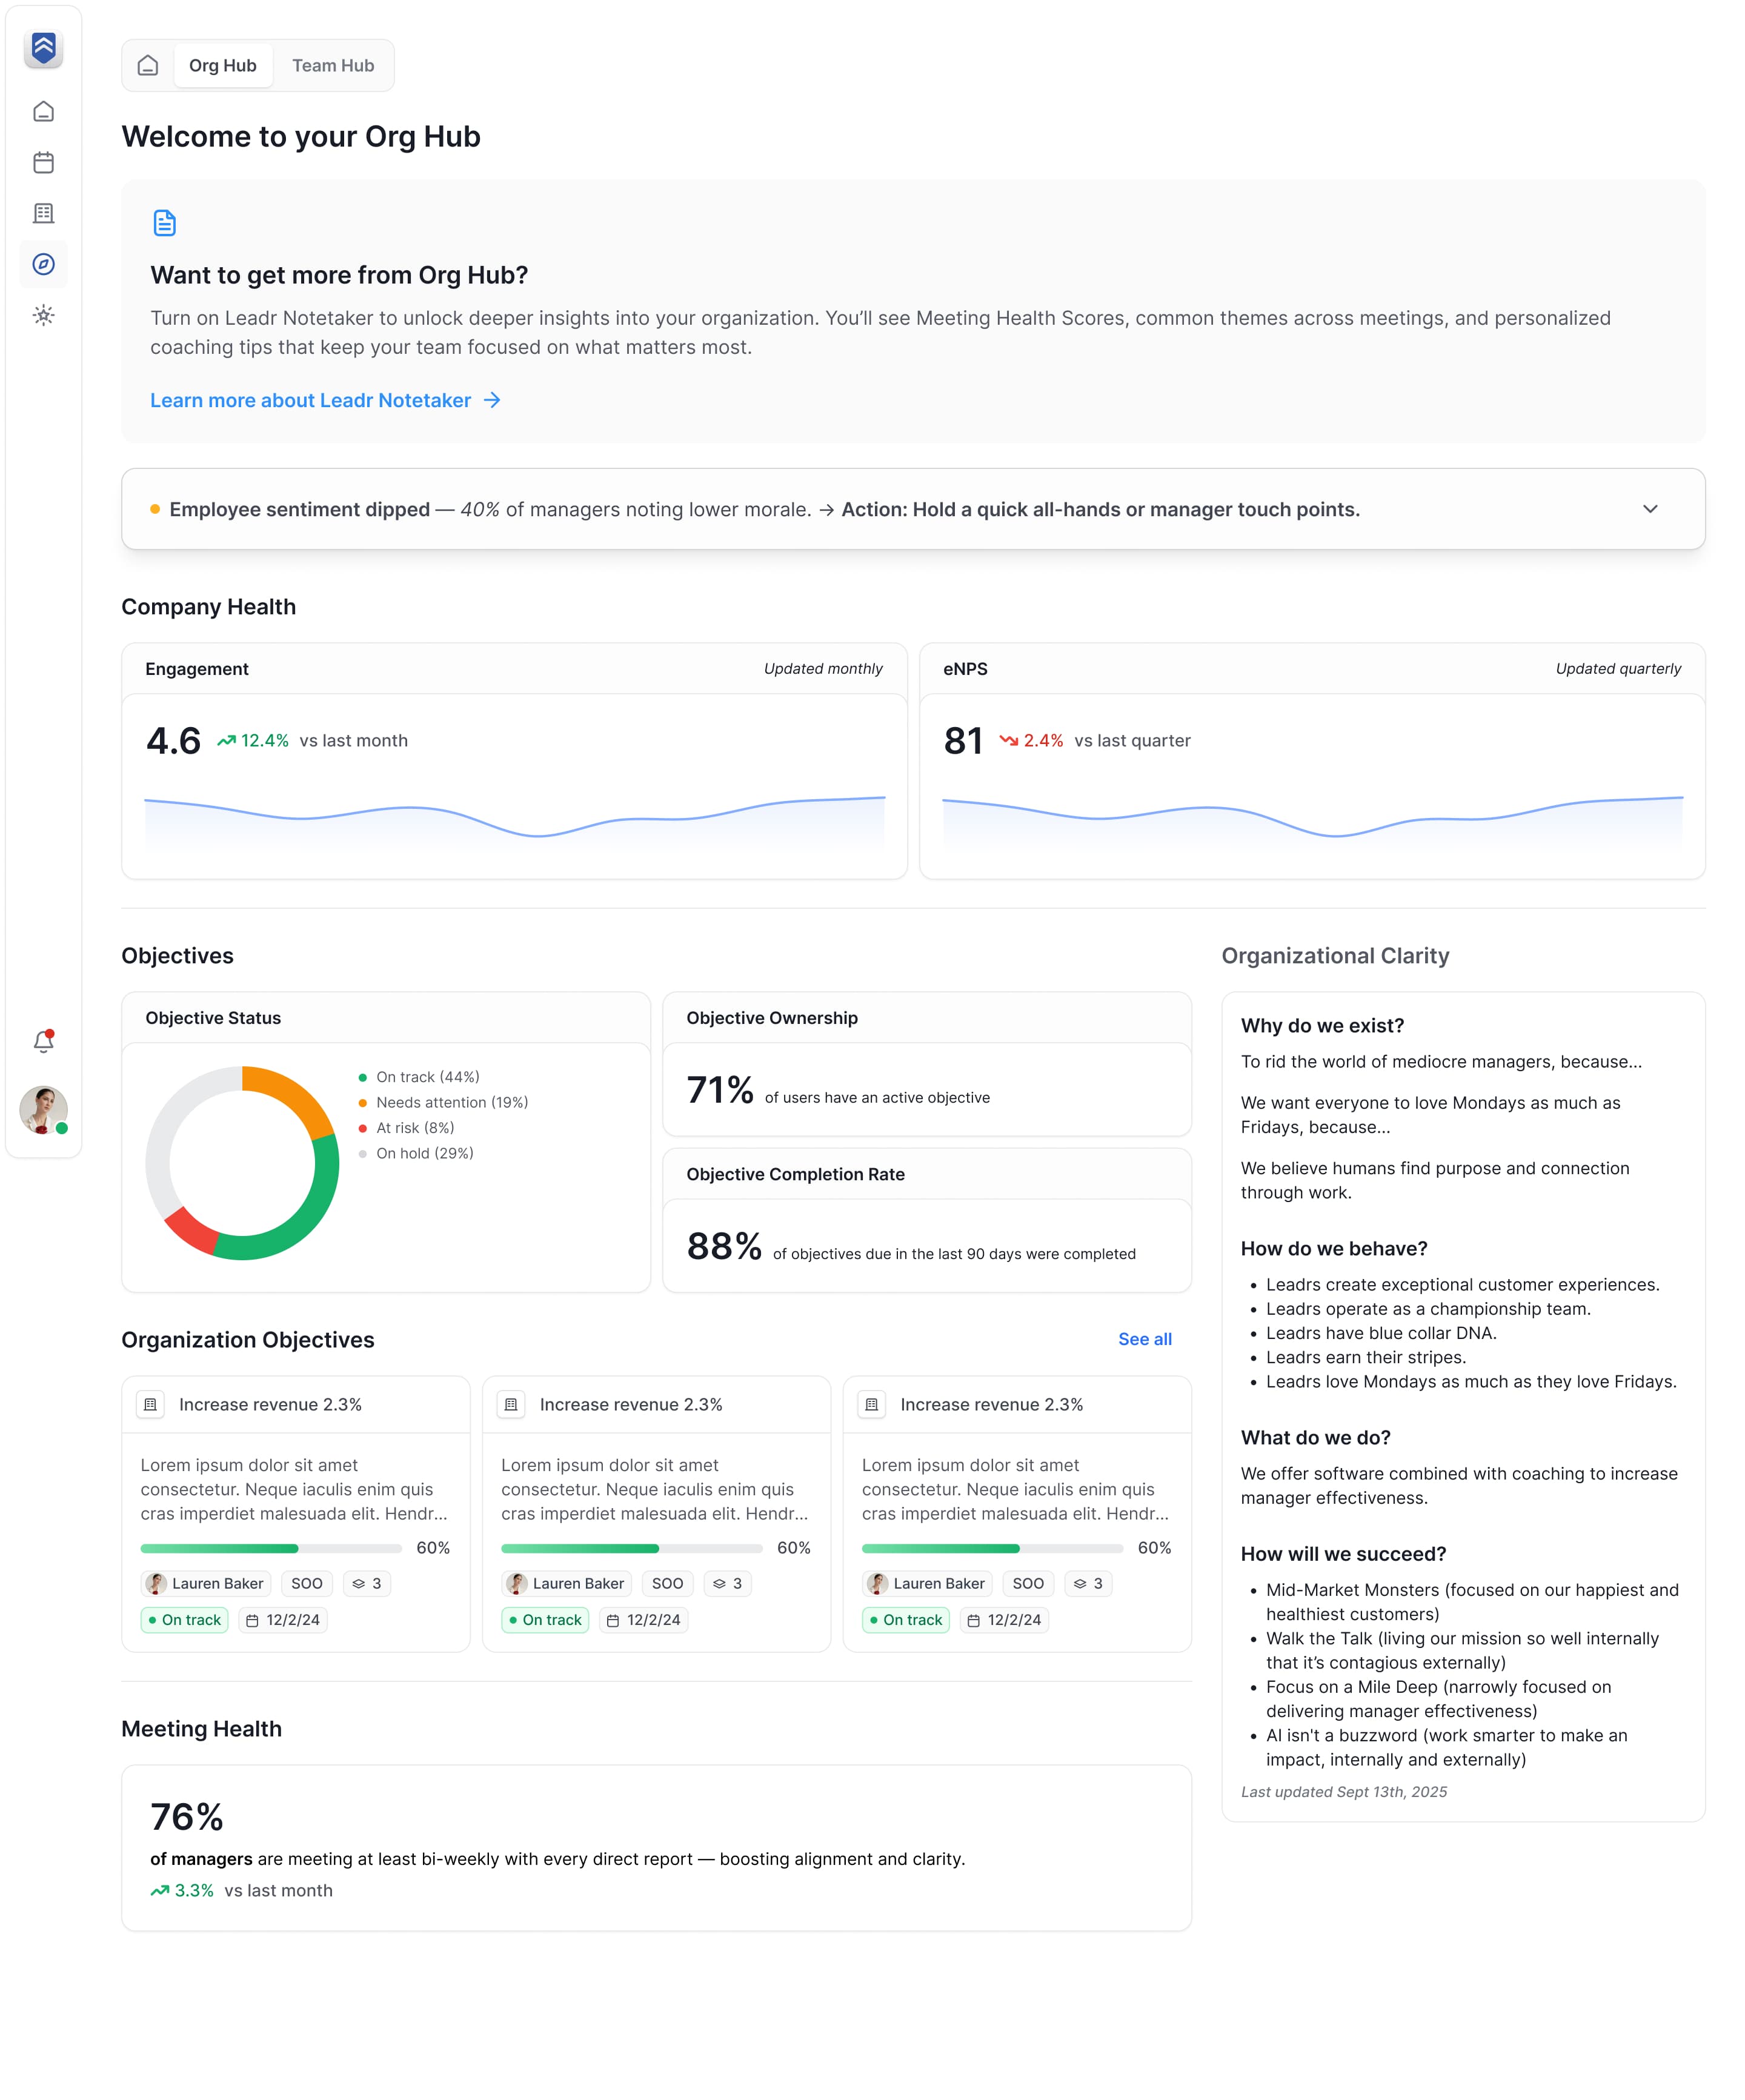Click the document icon in the Notetaker banner

(164, 222)
